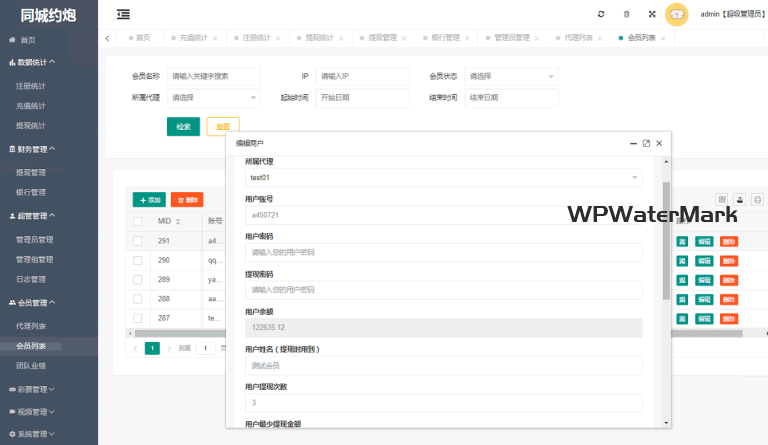Click the 用户姓名 input field in dialog

(x=443, y=365)
